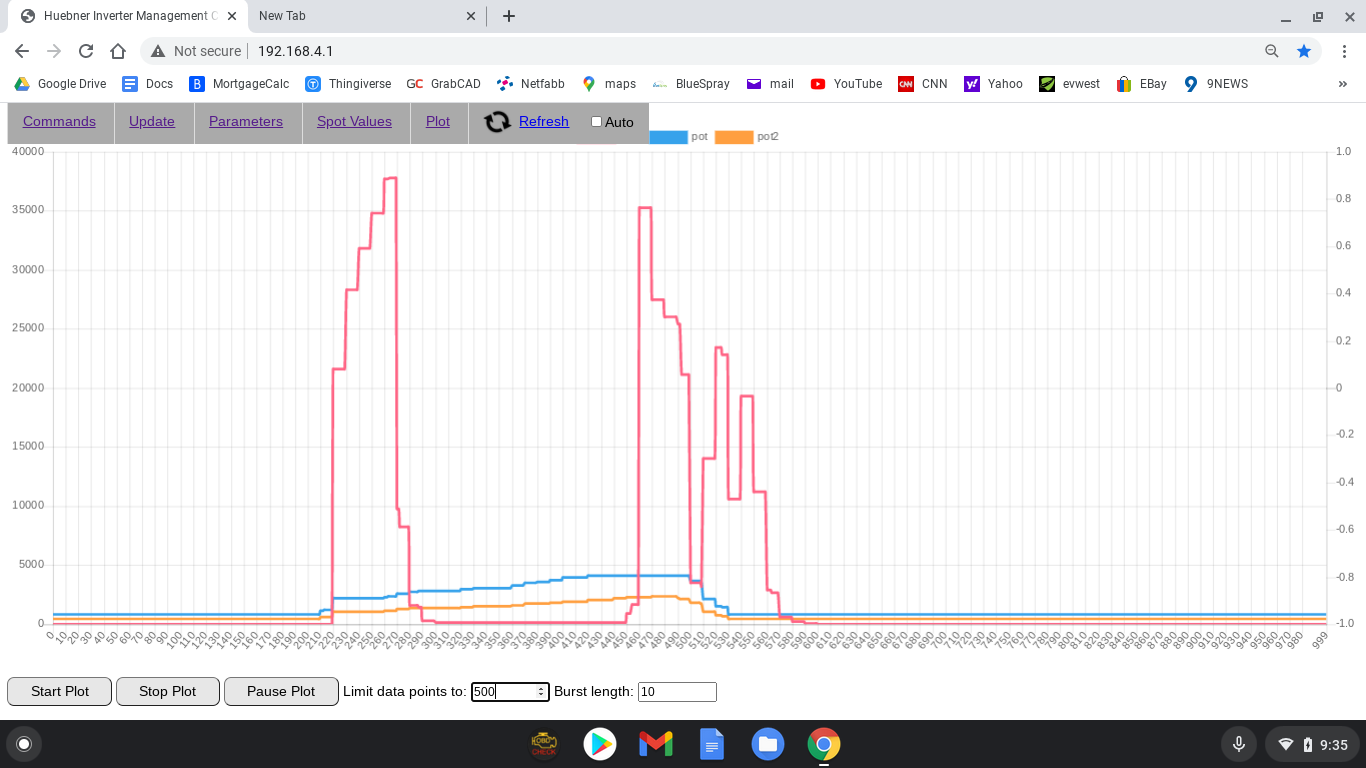Bookmark this page using star icon
1366x768 pixels.
1303,51
